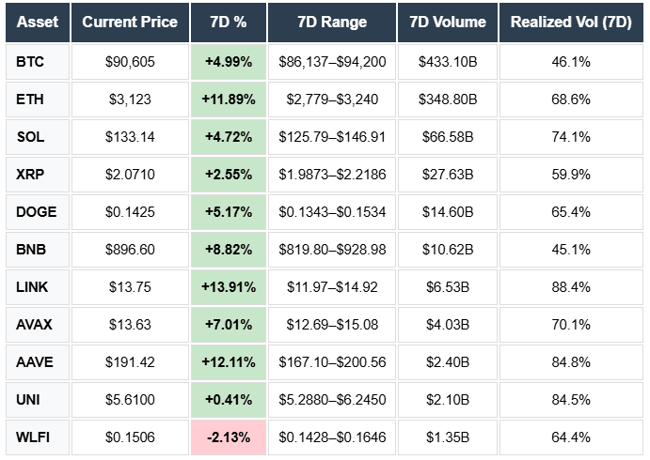Click UNI's current price $5.6100
The width and height of the screenshot is (650, 460).
pos(130,399)
